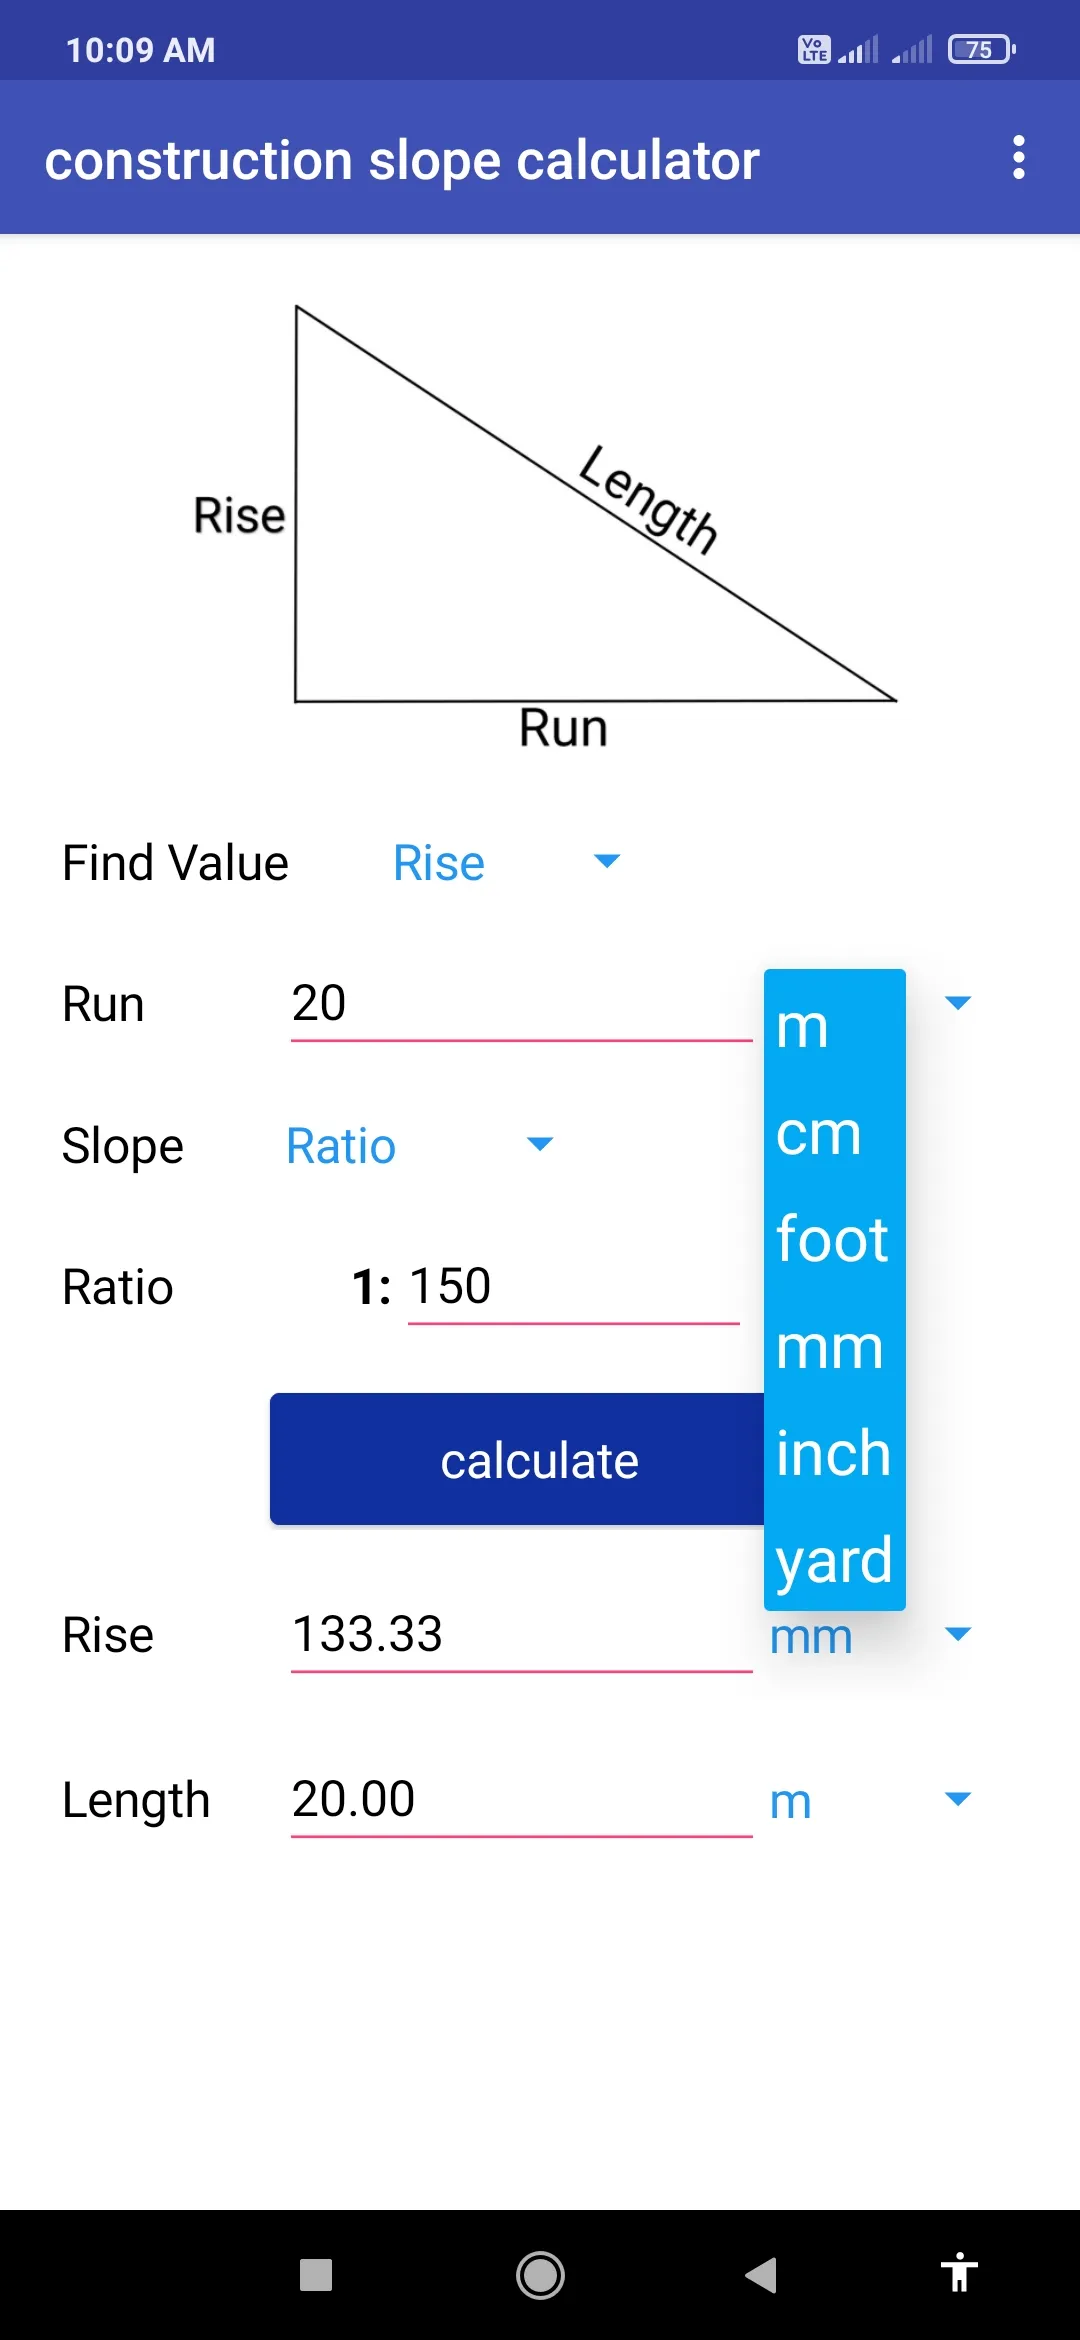1080x2340 pixels.
Task: Focus the Ratio input showing 150
Action: coord(573,1287)
